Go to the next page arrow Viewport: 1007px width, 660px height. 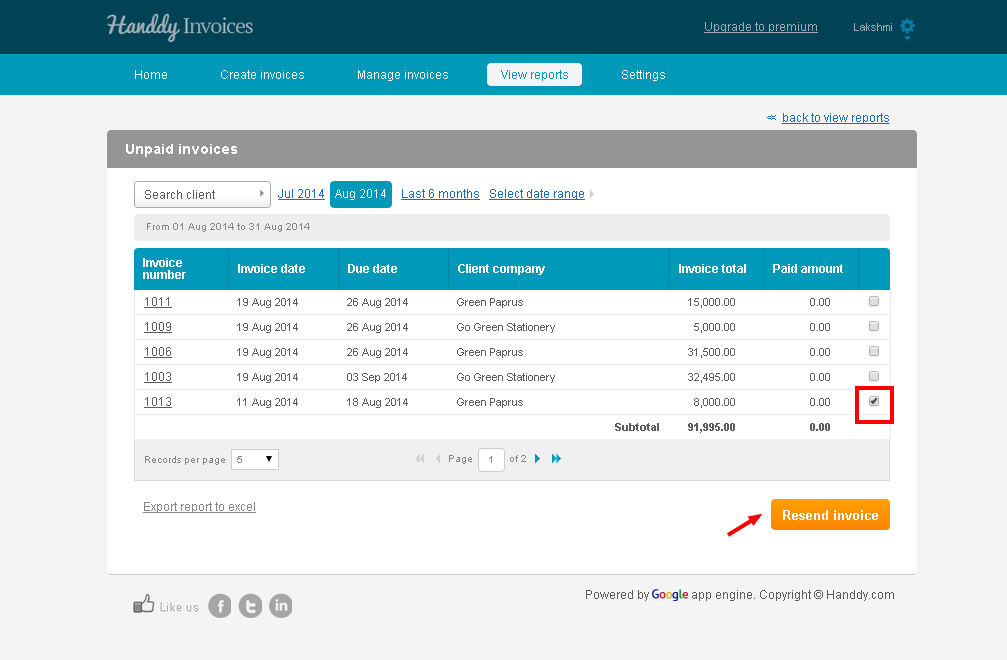(538, 458)
